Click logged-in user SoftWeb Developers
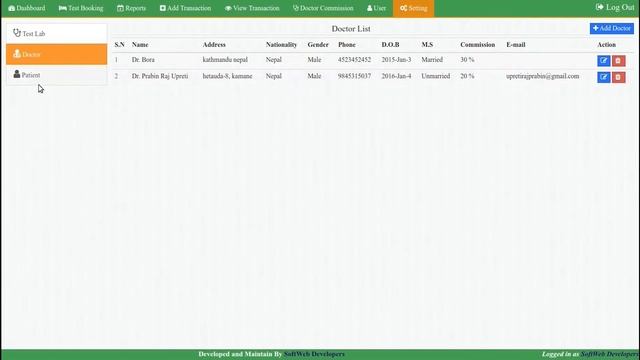The width and height of the screenshot is (640, 360). point(610,354)
